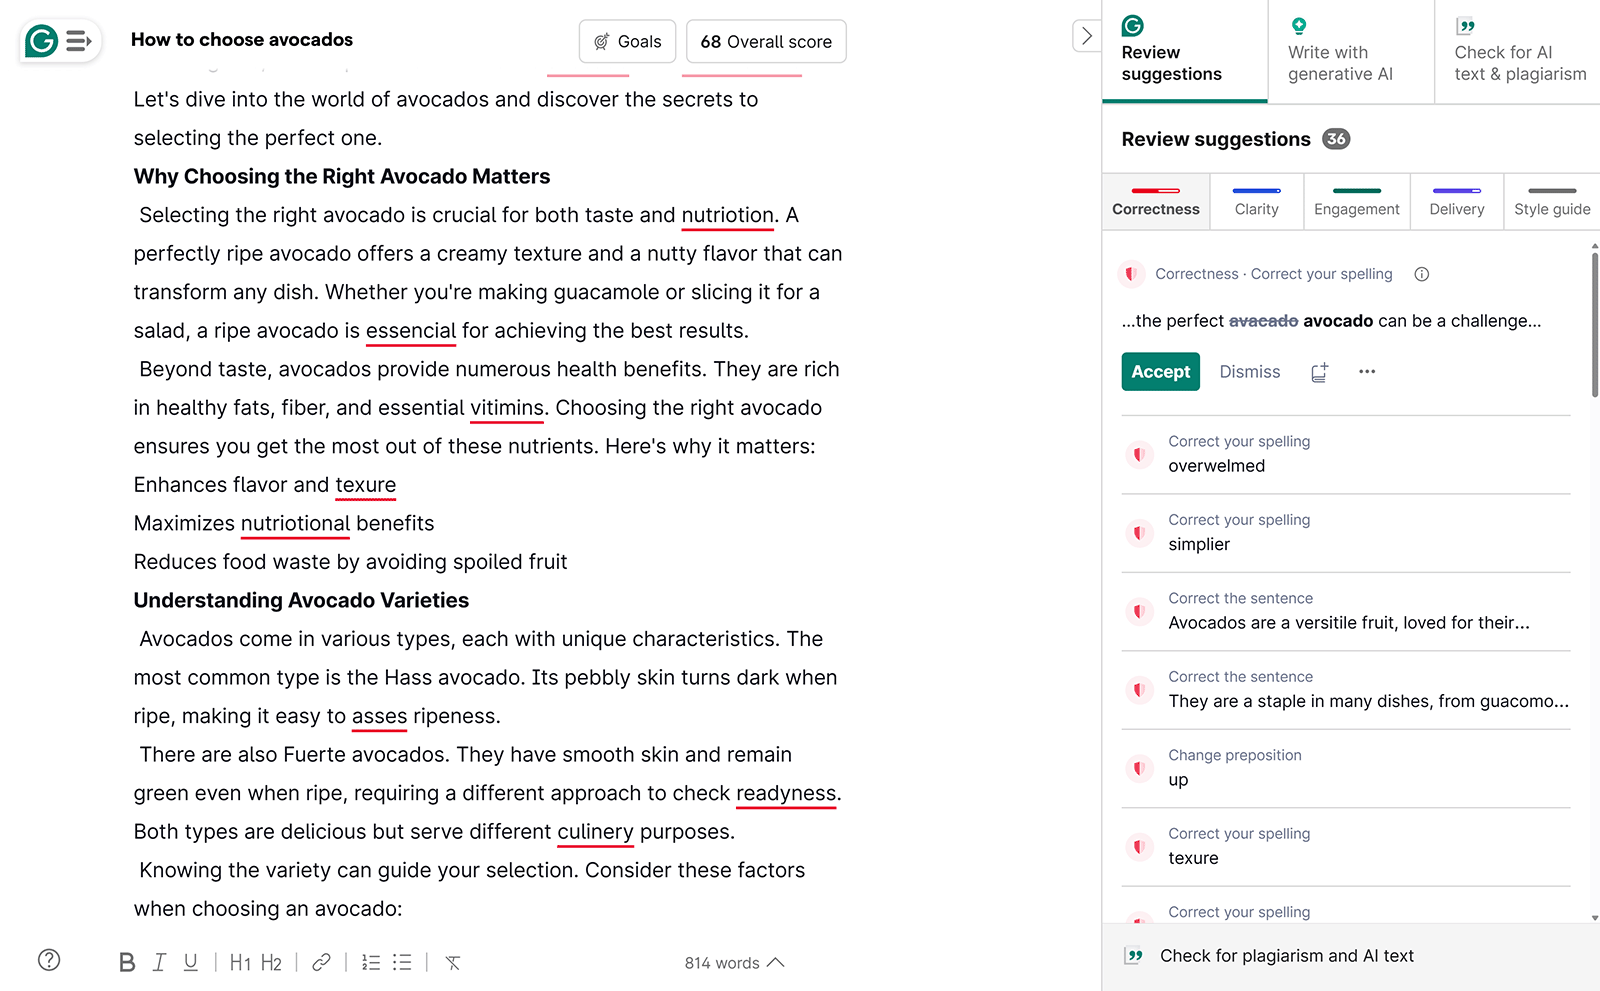This screenshot has height=991, width=1600.
Task: Collapse the suggestions panel with the chevron
Action: (1087, 35)
